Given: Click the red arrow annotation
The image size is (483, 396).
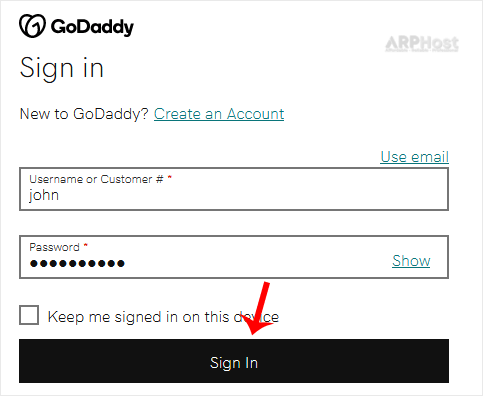Looking at the screenshot, I should point(258,309).
